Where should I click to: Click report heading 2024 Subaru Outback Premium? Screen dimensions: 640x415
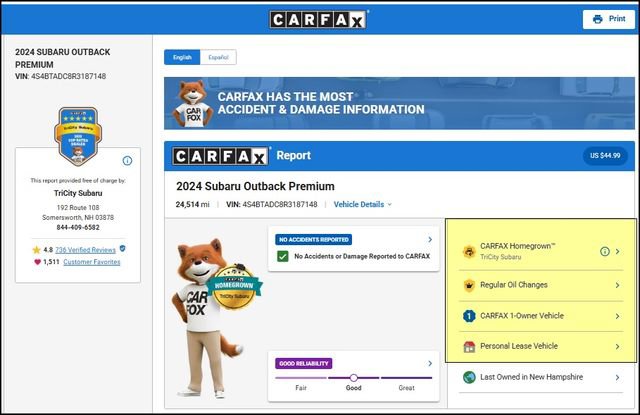[x=255, y=186]
